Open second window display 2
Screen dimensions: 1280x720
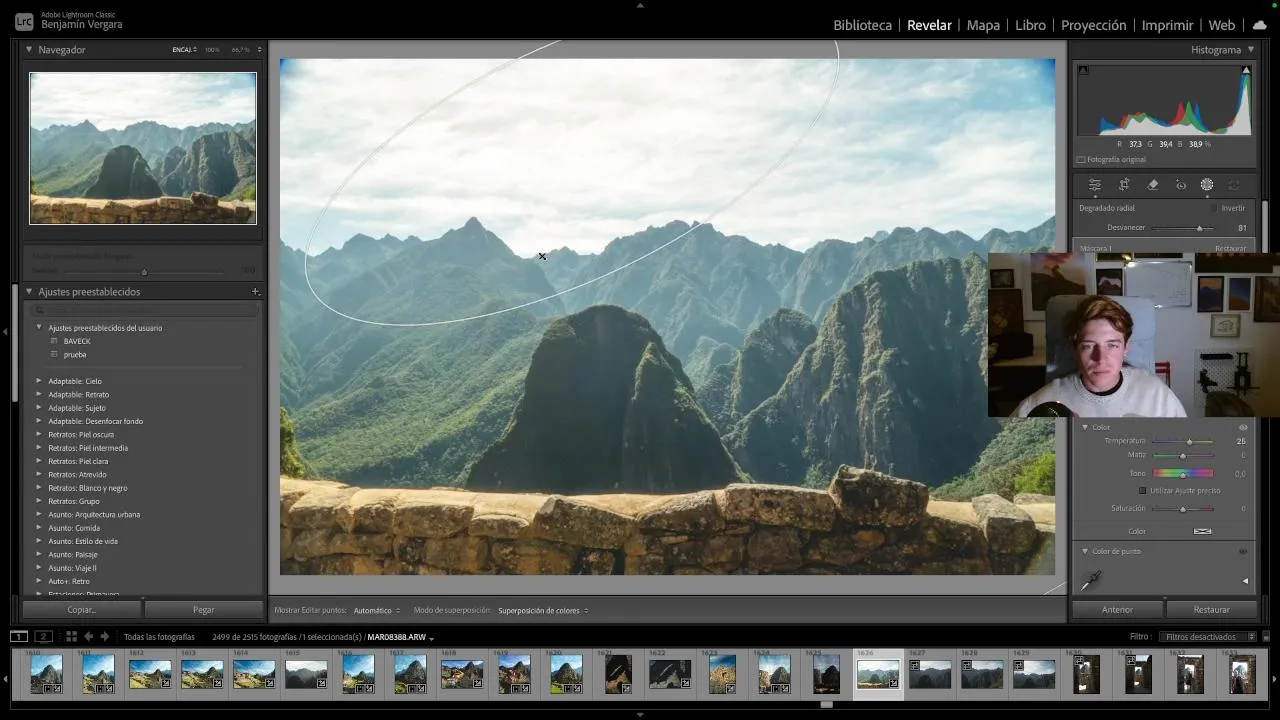[x=43, y=636]
